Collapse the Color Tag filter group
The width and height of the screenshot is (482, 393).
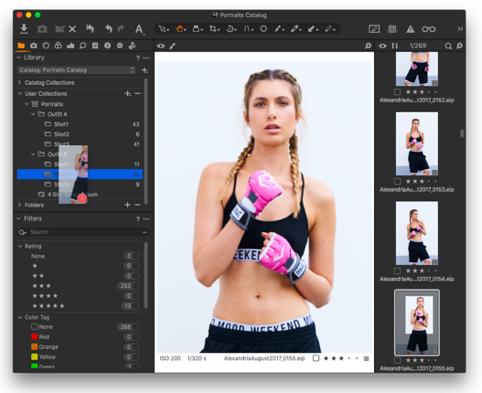coord(20,317)
